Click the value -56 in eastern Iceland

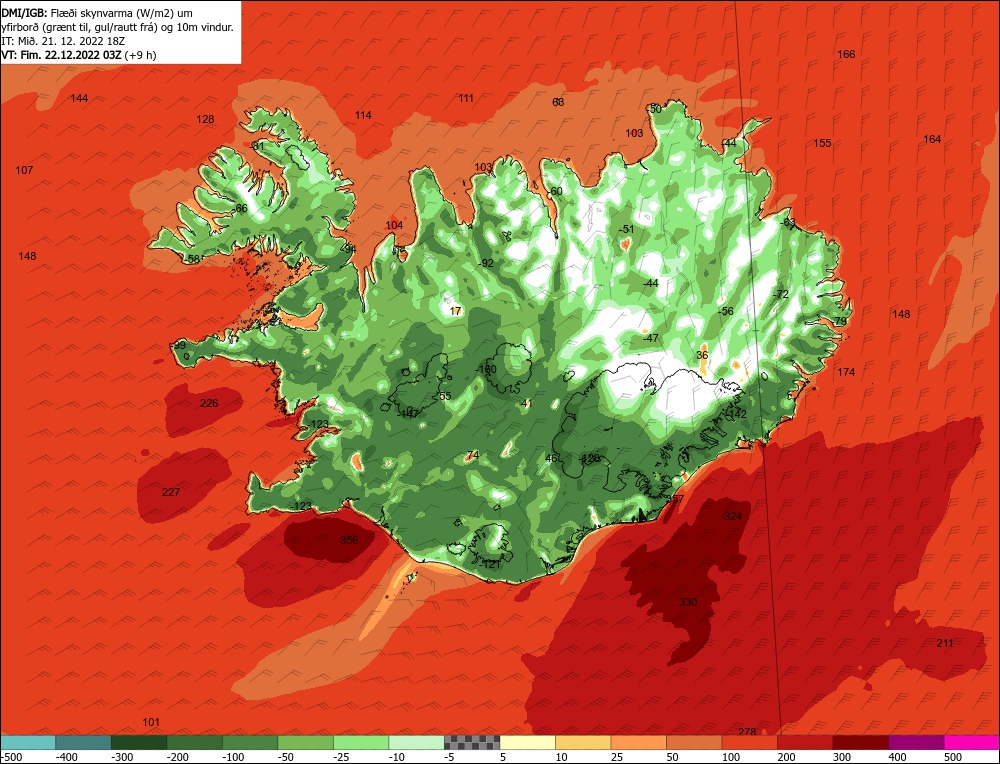726,311
